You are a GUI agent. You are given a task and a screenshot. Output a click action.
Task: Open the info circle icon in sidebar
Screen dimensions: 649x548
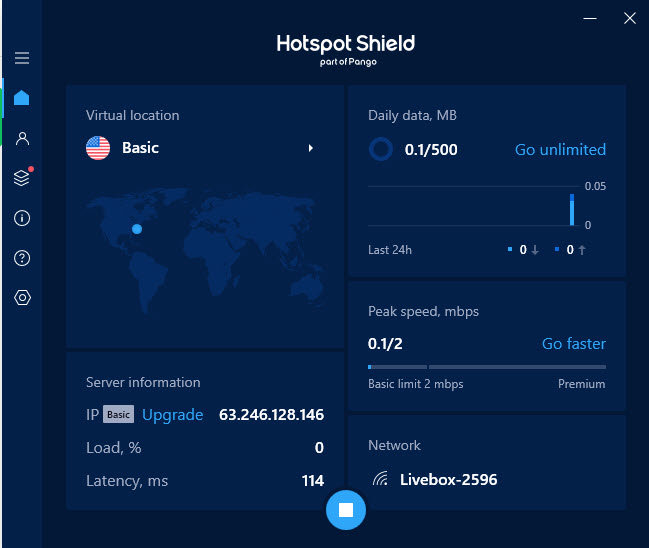pos(22,218)
